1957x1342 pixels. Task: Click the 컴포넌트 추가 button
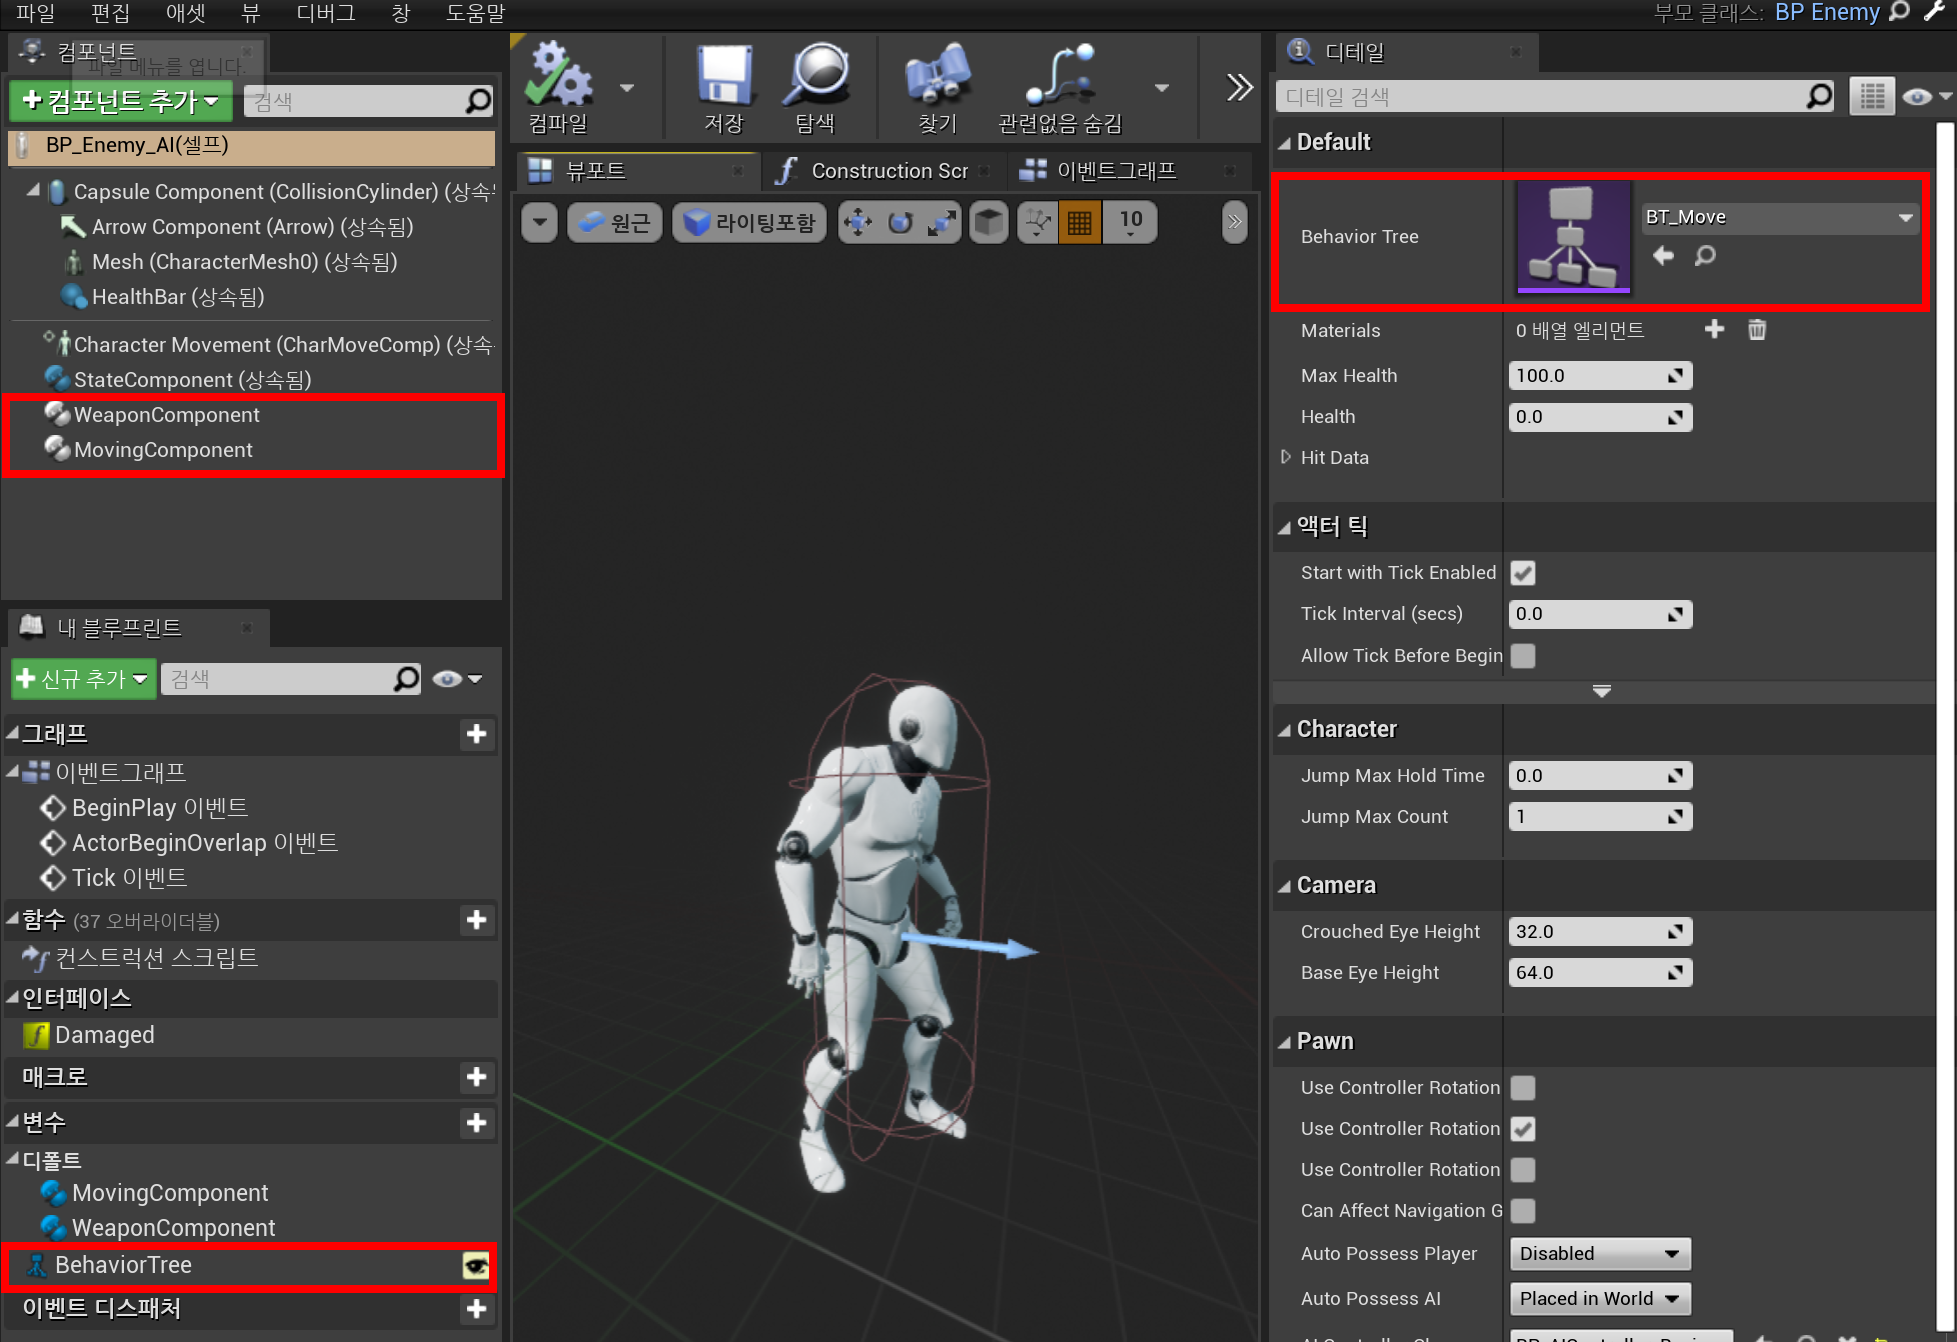click(x=121, y=101)
